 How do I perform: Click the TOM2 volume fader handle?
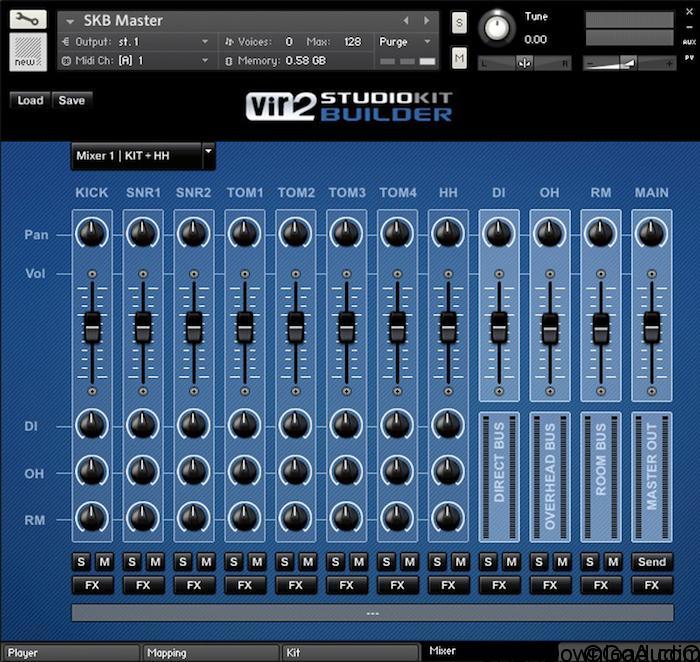(296, 328)
